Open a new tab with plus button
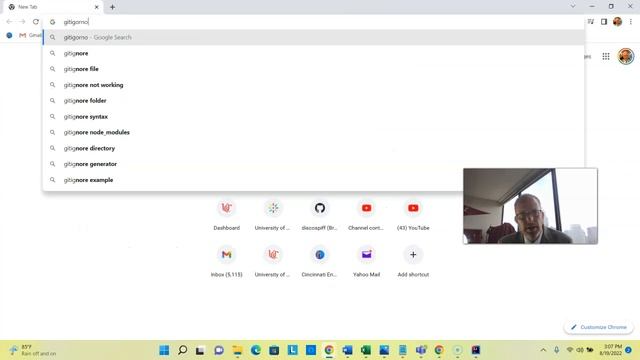Viewport: 640px width, 360px height. point(112,7)
